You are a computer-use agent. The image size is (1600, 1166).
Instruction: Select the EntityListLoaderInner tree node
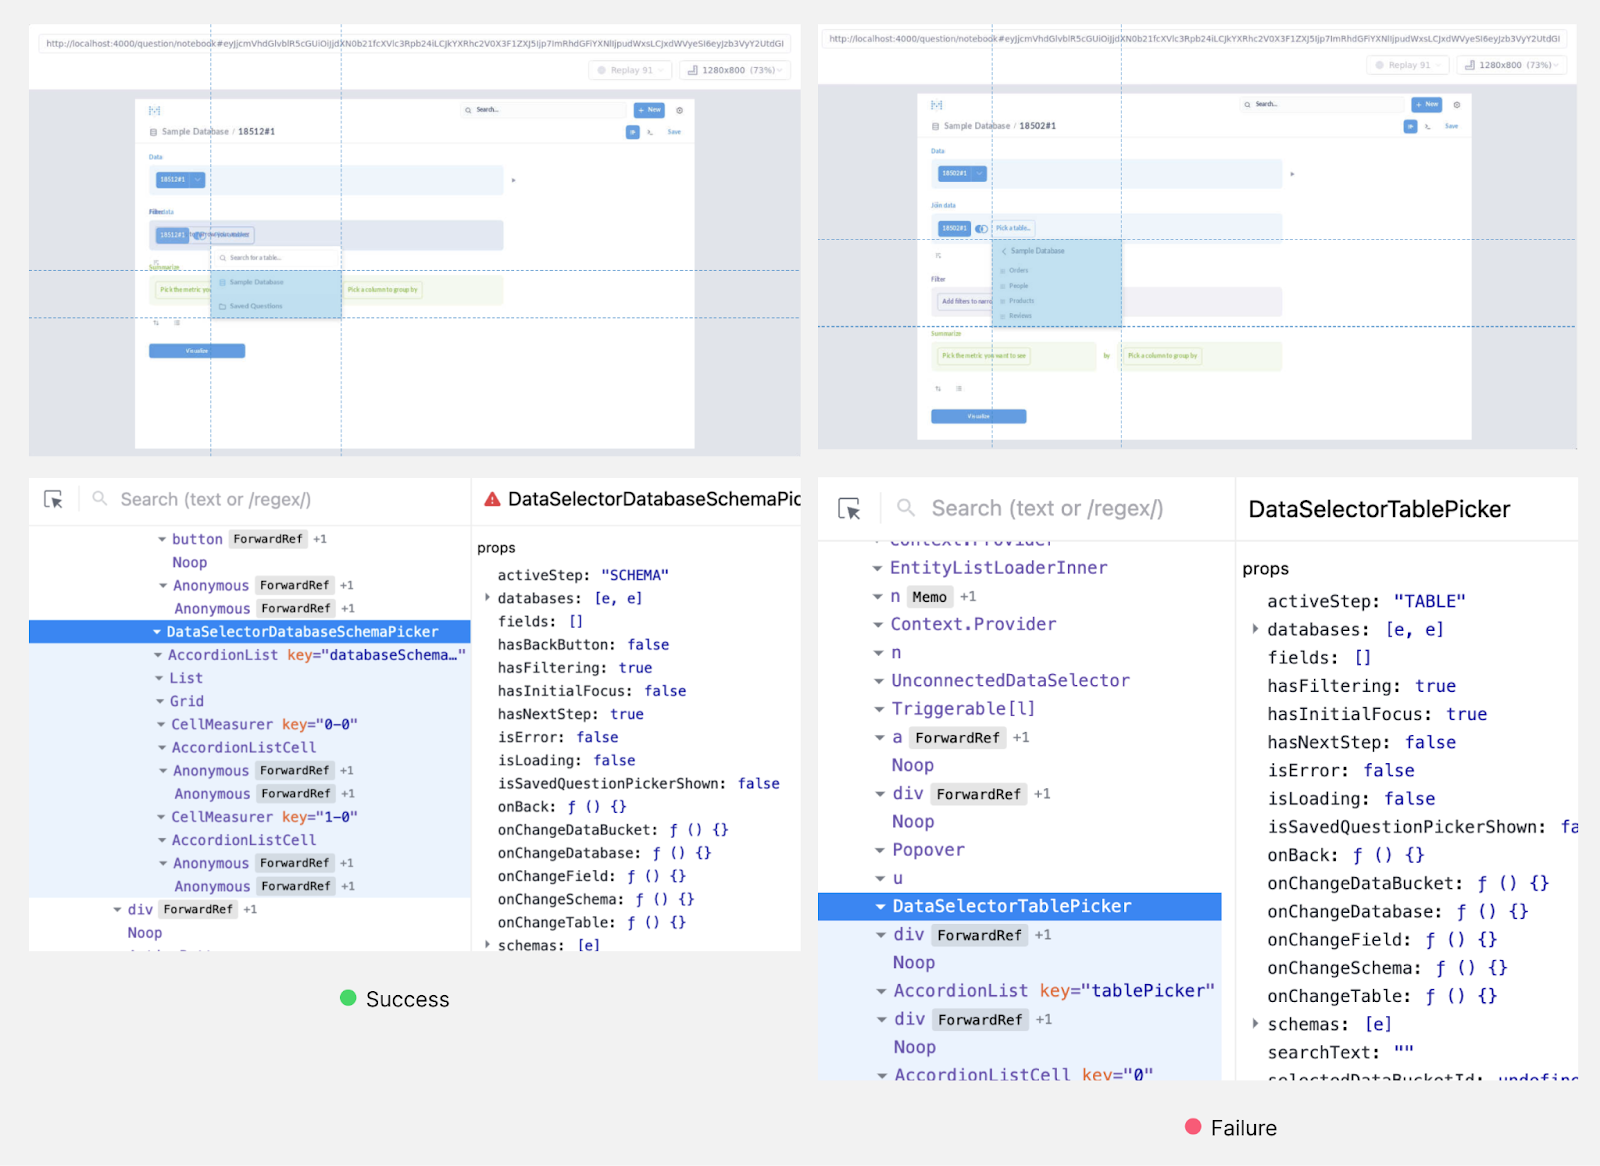coord(999,568)
